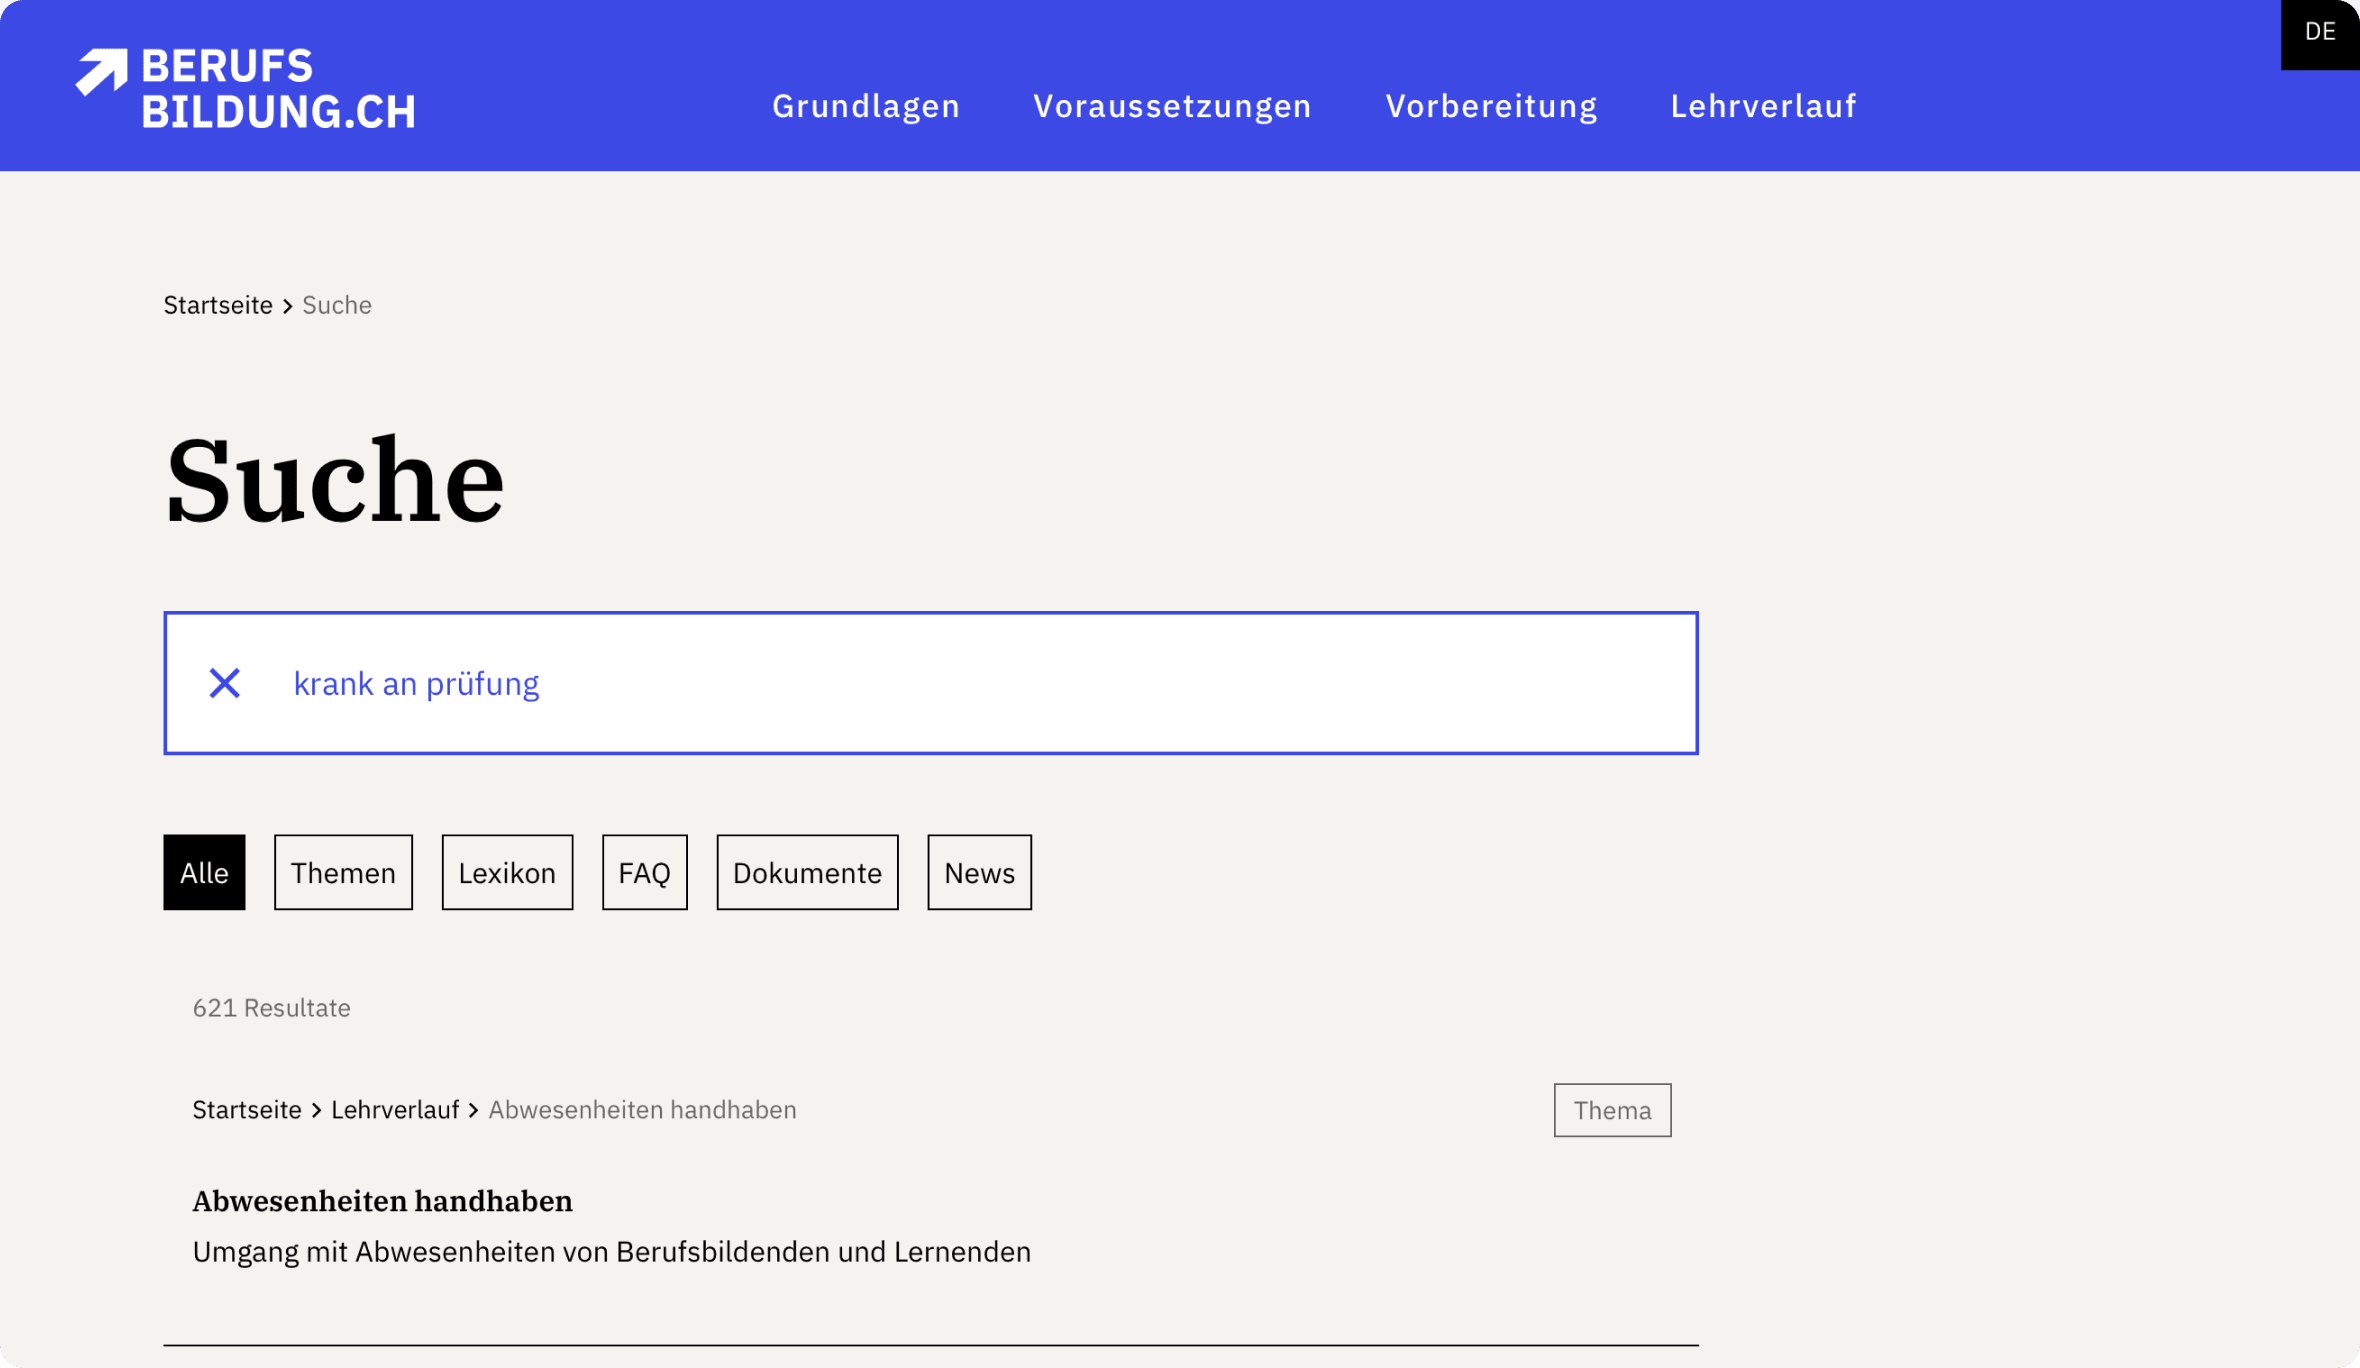Image resolution: width=2360 pixels, height=1368 pixels.
Task: Click the Suche breadcrumb entry
Action: pyautogui.click(x=337, y=305)
